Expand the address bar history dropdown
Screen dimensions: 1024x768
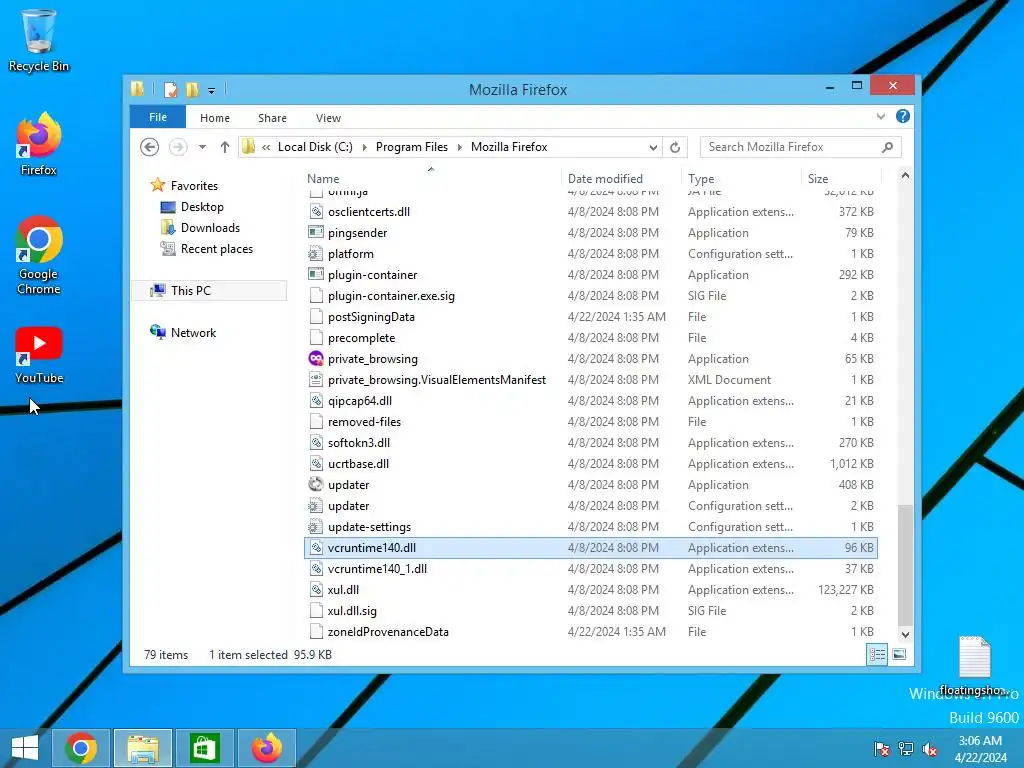pos(653,148)
